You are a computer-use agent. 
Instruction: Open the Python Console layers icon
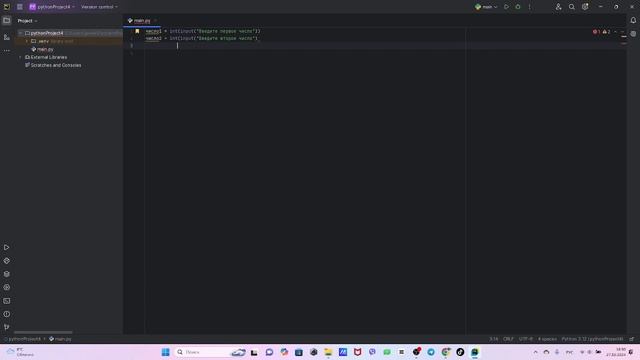point(7,274)
